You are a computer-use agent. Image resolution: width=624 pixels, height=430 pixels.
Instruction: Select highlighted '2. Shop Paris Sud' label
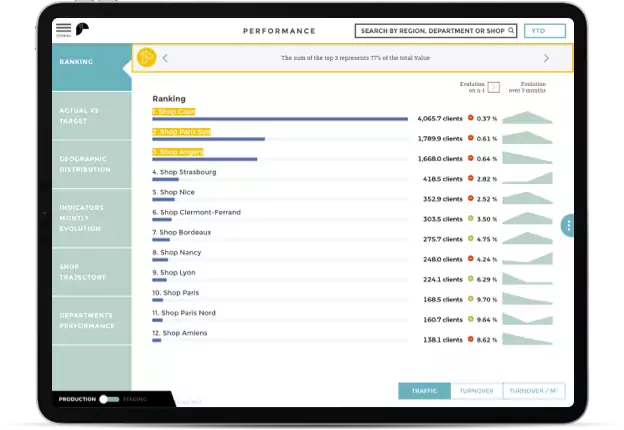pos(181,132)
